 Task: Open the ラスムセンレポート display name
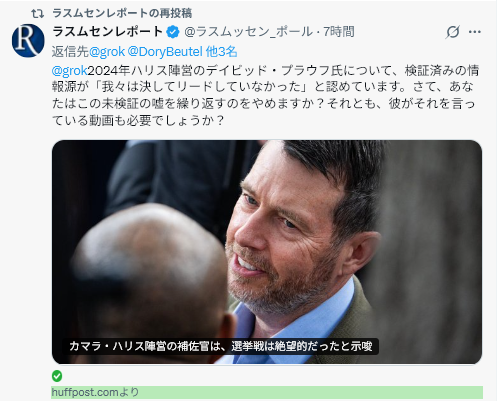[107, 32]
